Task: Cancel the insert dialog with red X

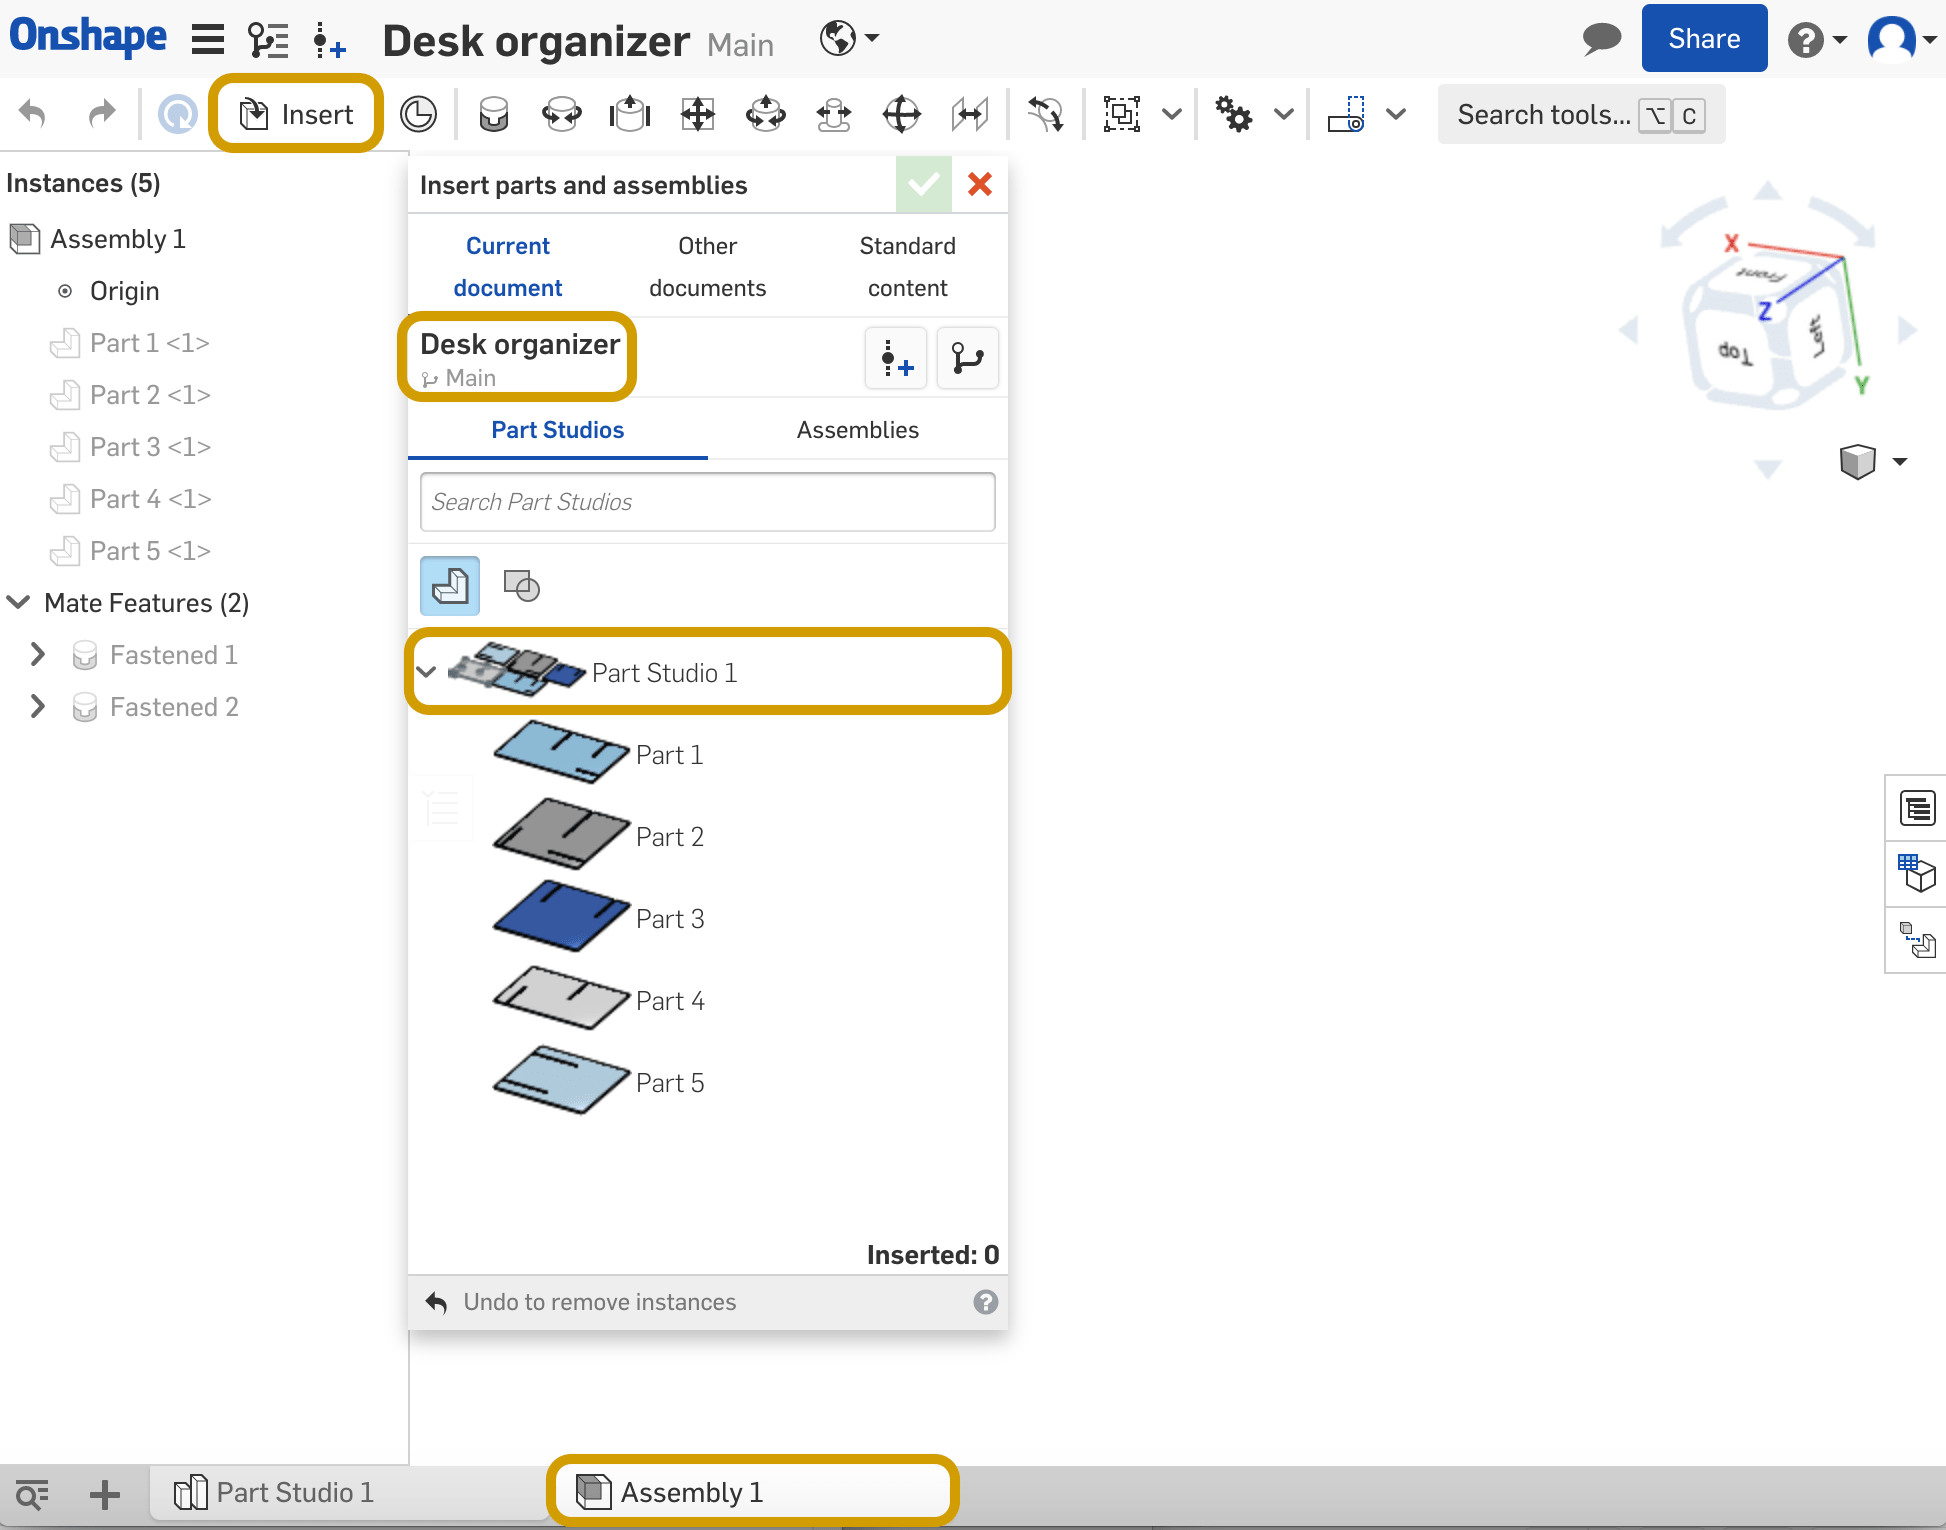Action: 980,184
